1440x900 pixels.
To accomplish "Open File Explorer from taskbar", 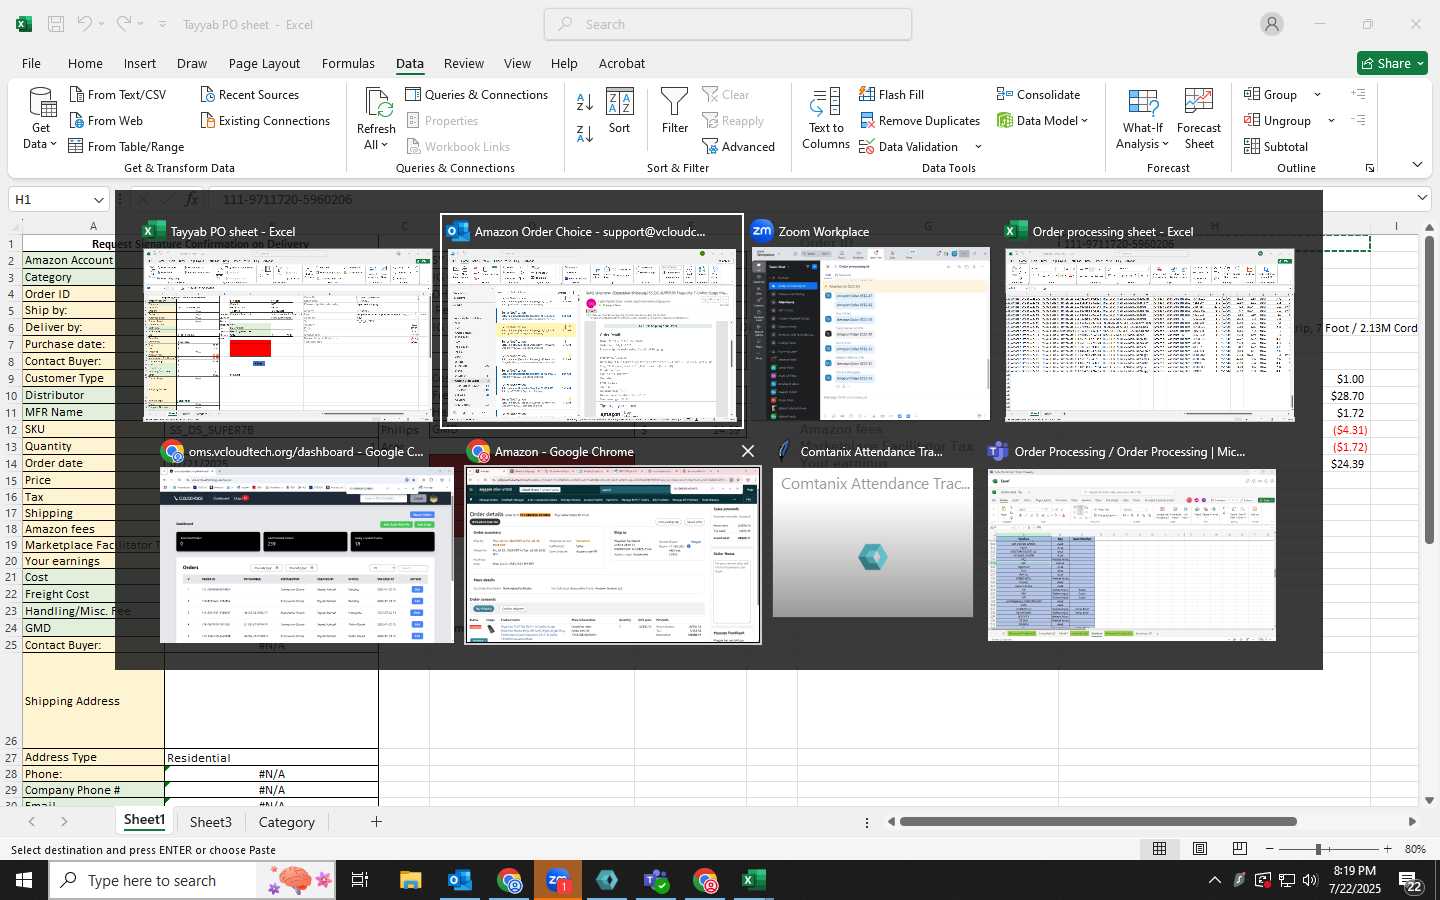I will click(x=411, y=880).
